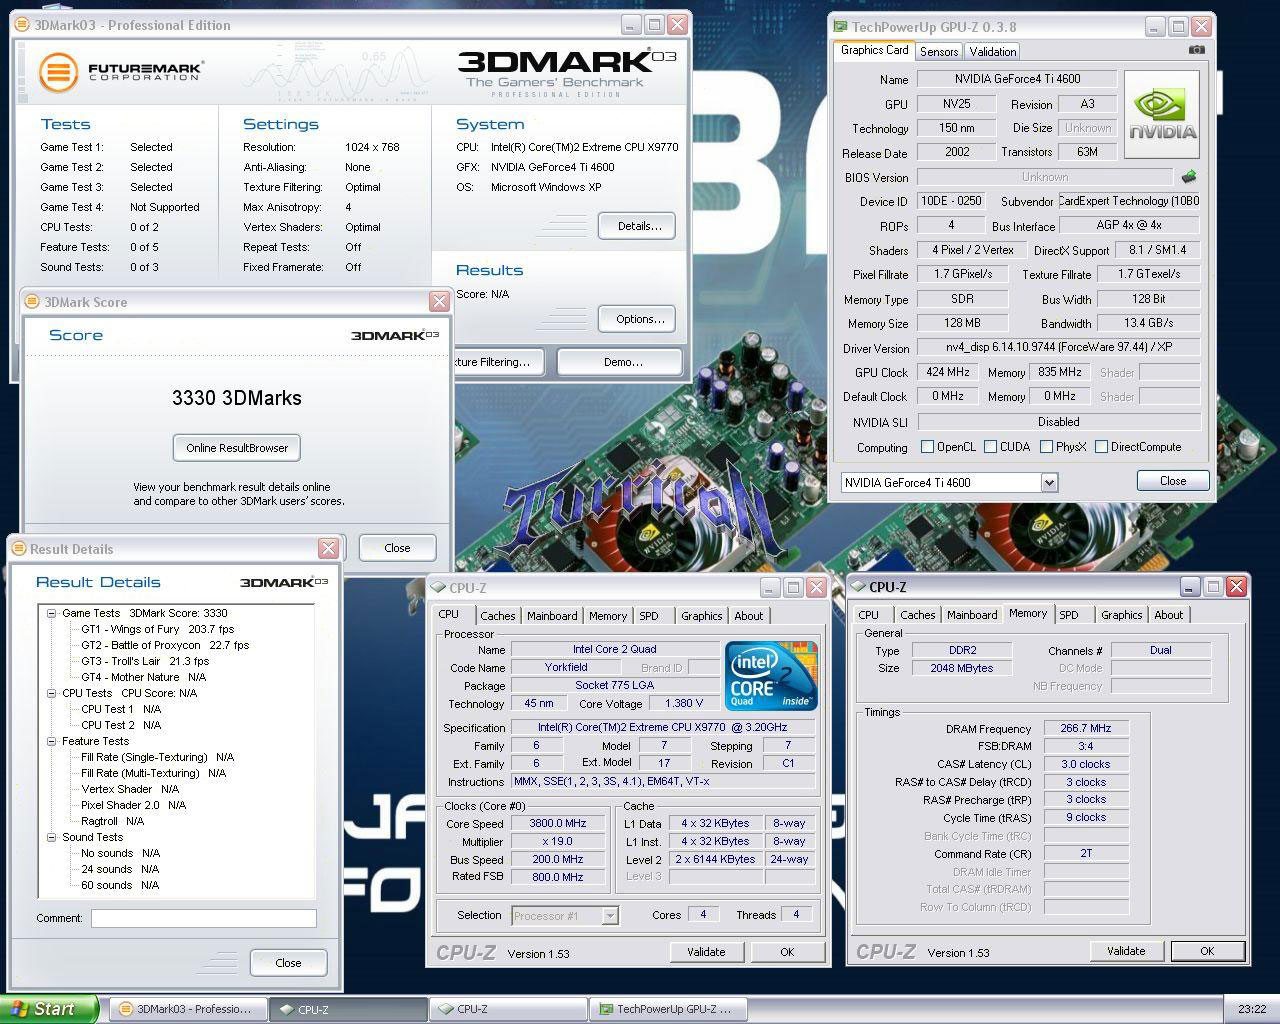Toggle the PhysX checkbox
Screen dimensions: 1280x1024
click(x=1046, y=447)
